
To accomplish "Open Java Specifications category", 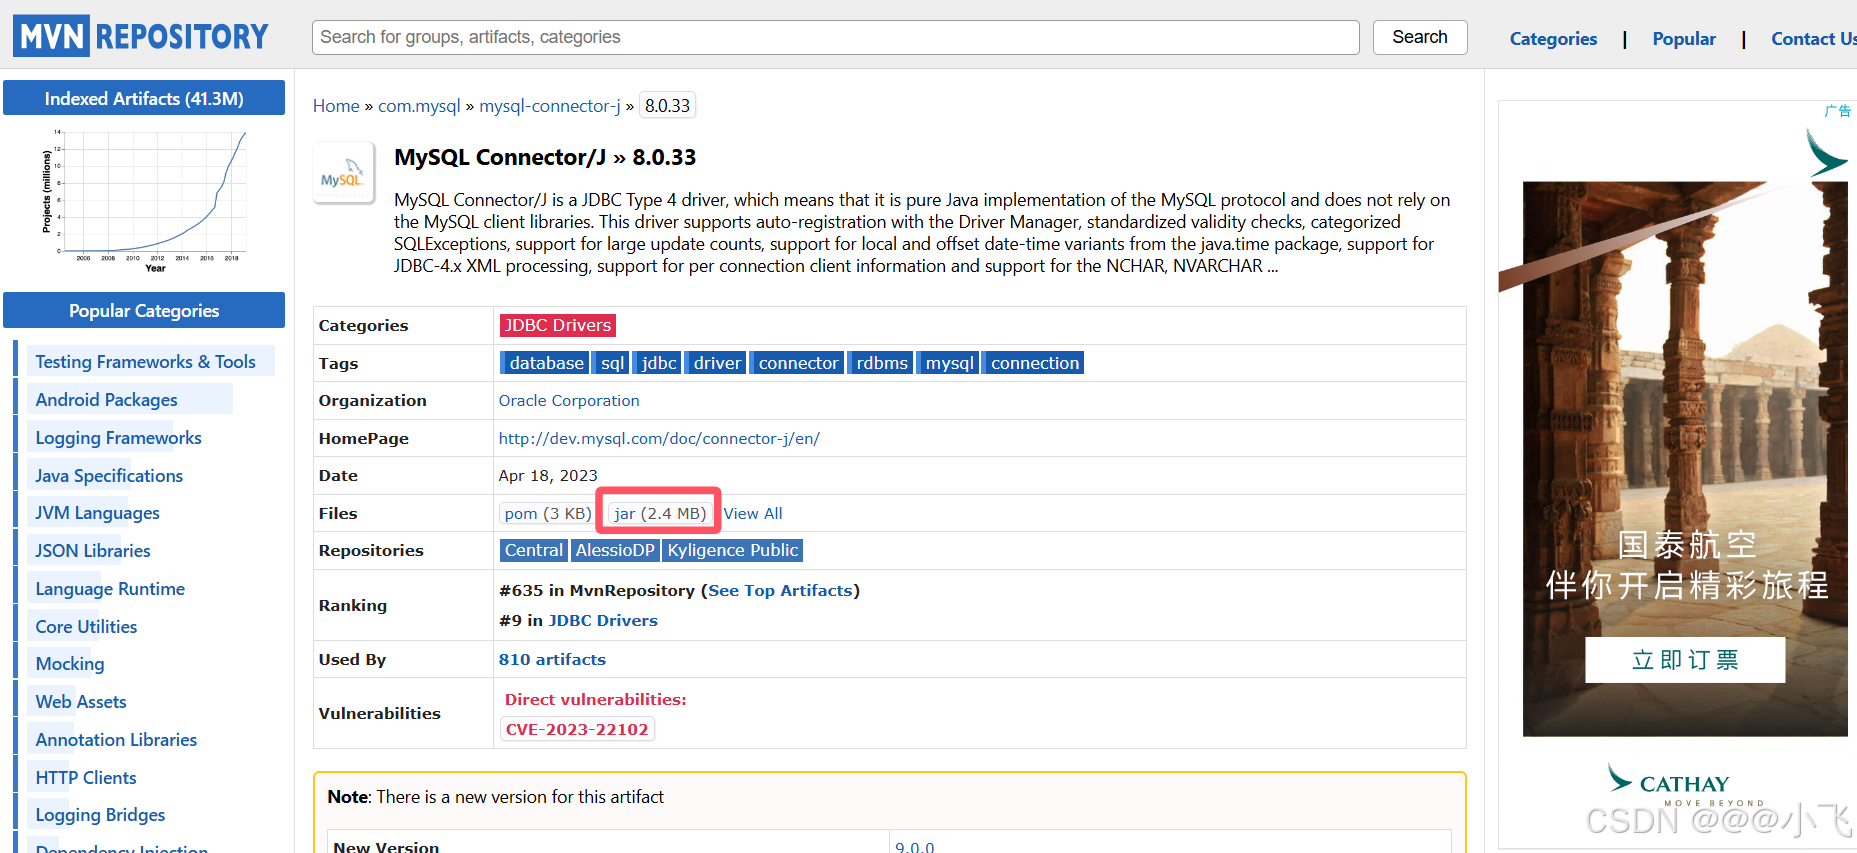I will click(109, 475).
